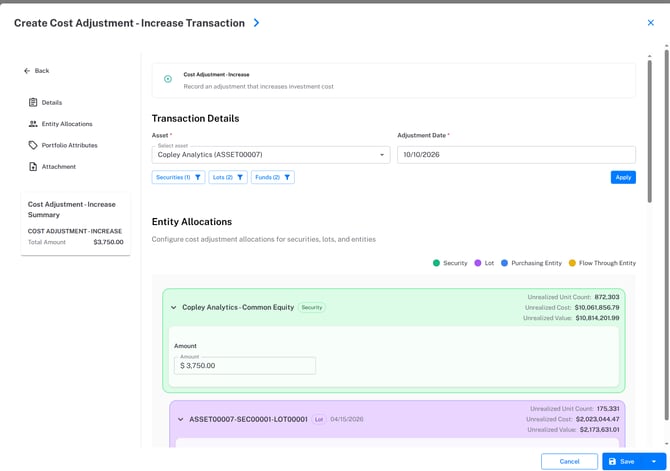This screenshot has width=670, height=471.
Task: Click the Transaction Details heading
Action: [195, 118]
